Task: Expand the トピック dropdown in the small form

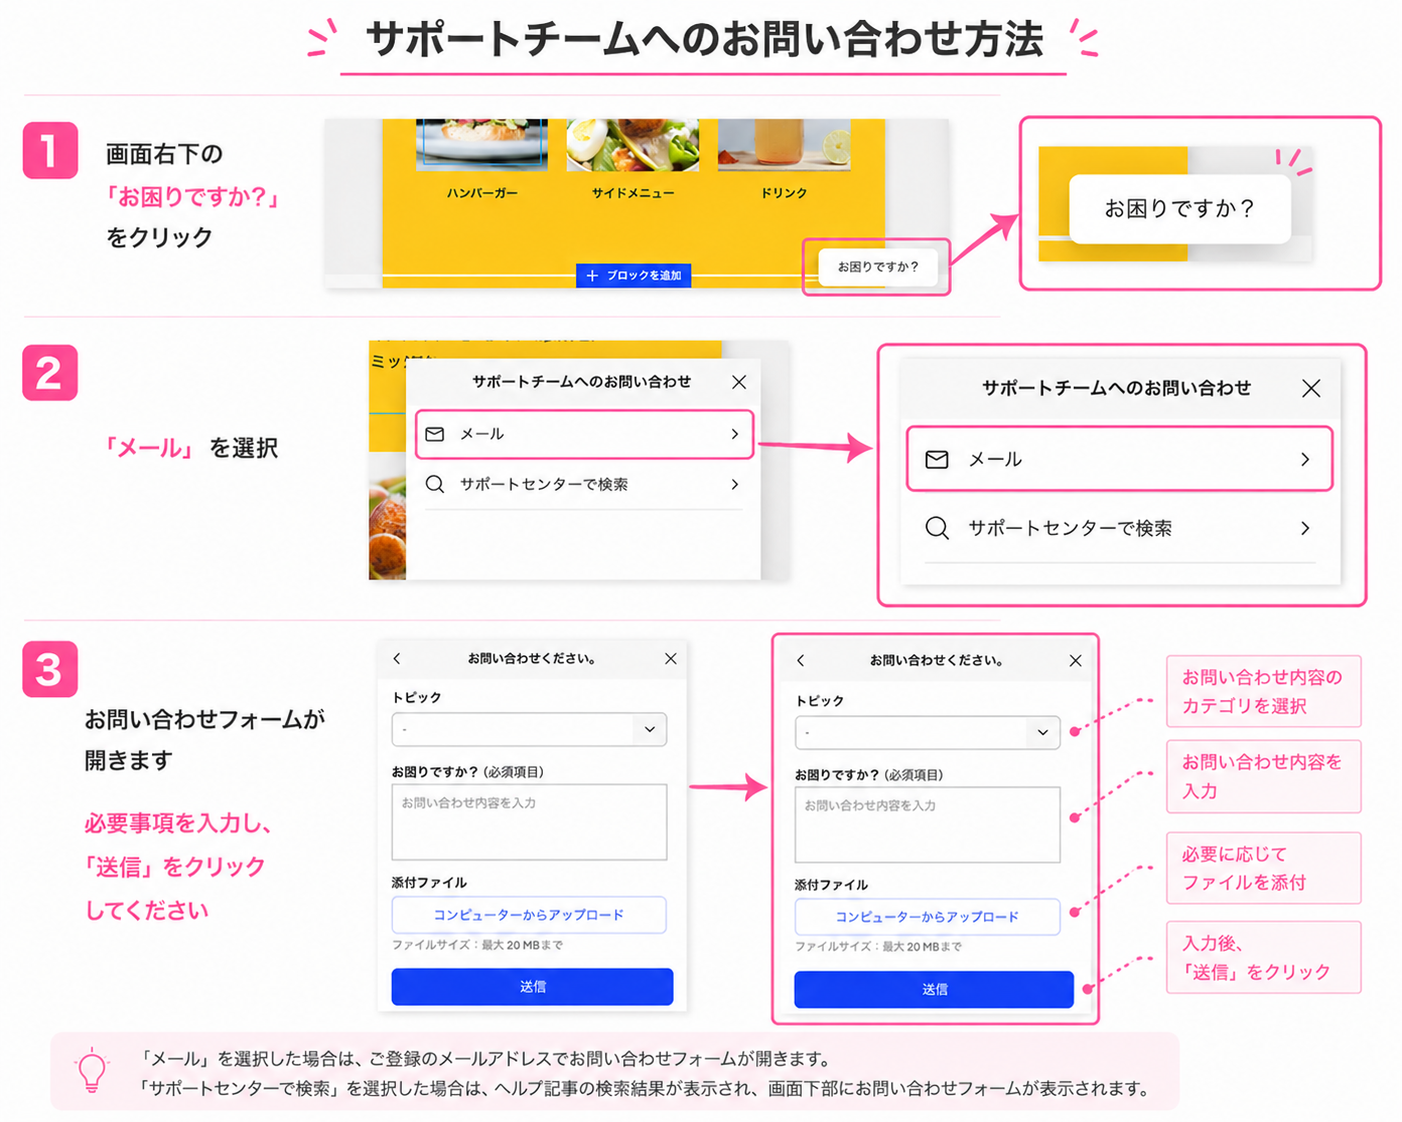Action: click(x=650, y=729)
